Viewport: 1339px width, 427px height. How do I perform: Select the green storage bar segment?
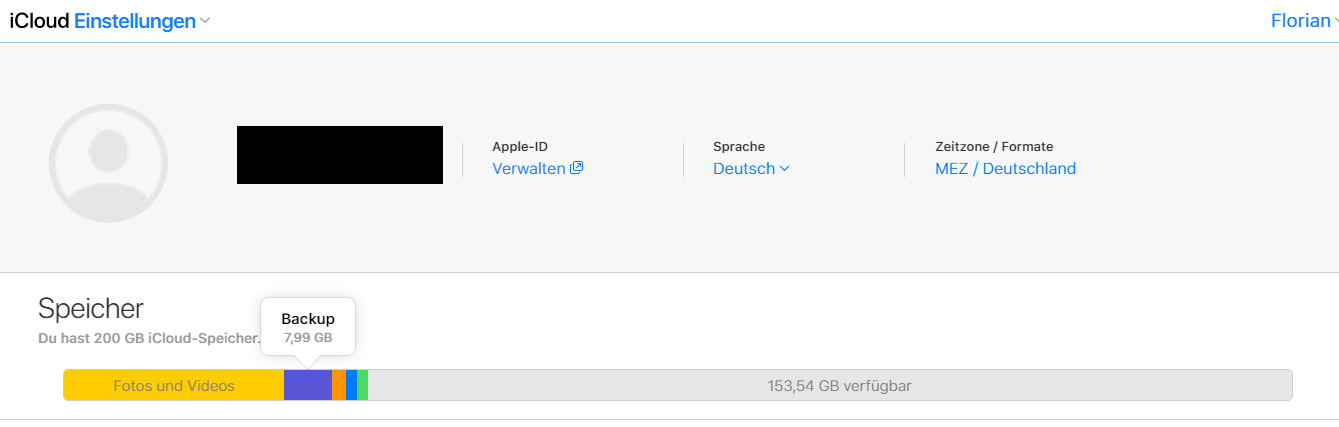(362, 385)
